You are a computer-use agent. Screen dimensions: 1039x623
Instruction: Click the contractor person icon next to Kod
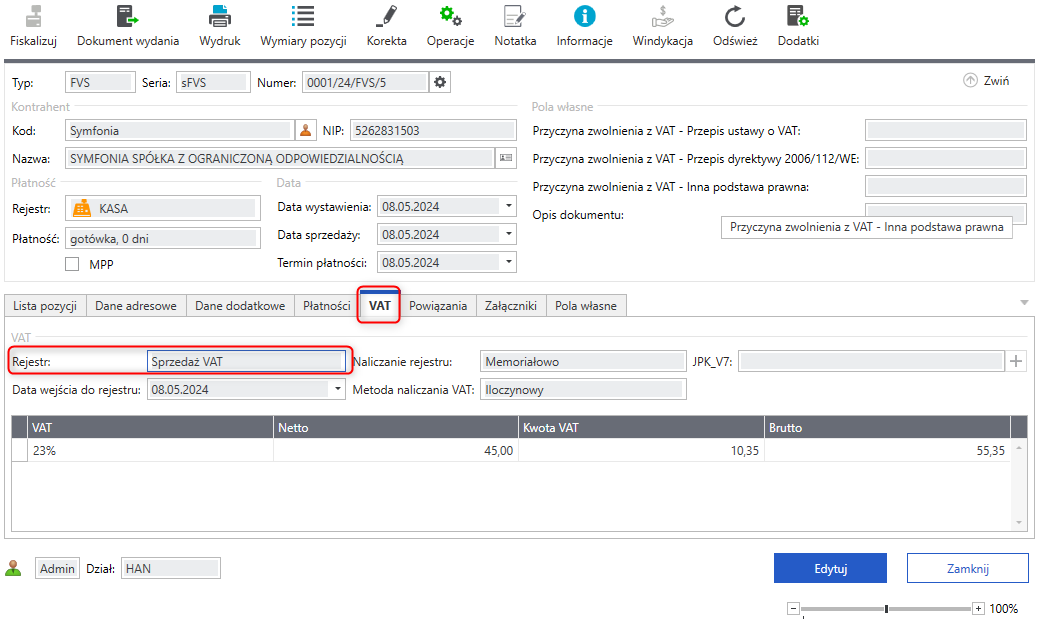(307, 130)
